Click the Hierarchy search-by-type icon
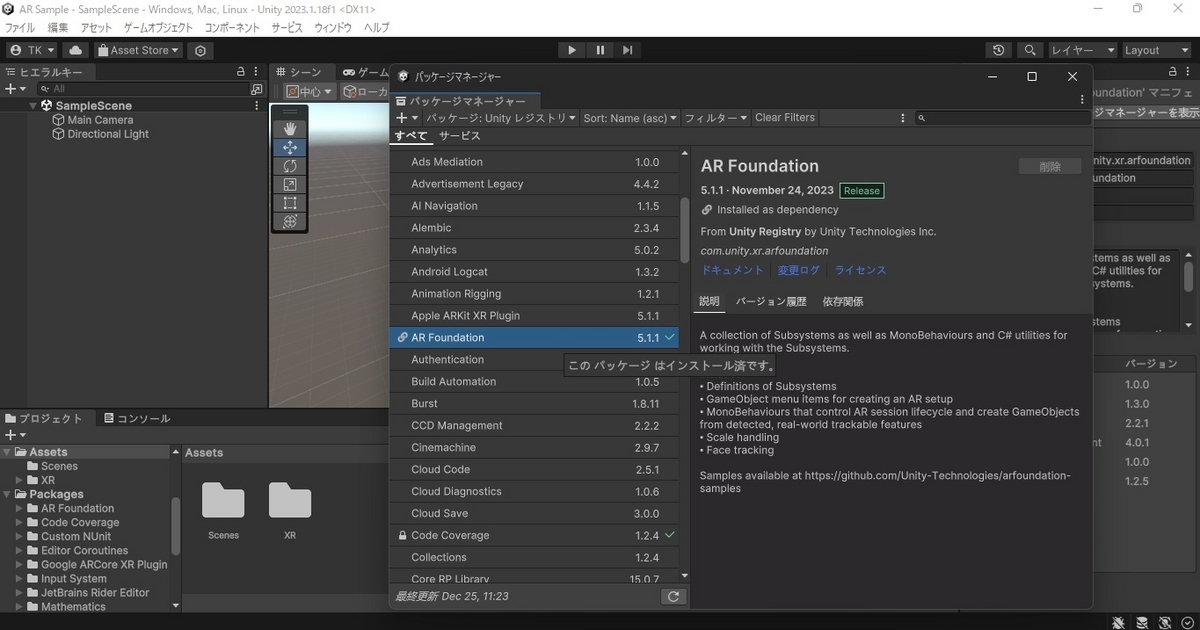 coord(257,89)
